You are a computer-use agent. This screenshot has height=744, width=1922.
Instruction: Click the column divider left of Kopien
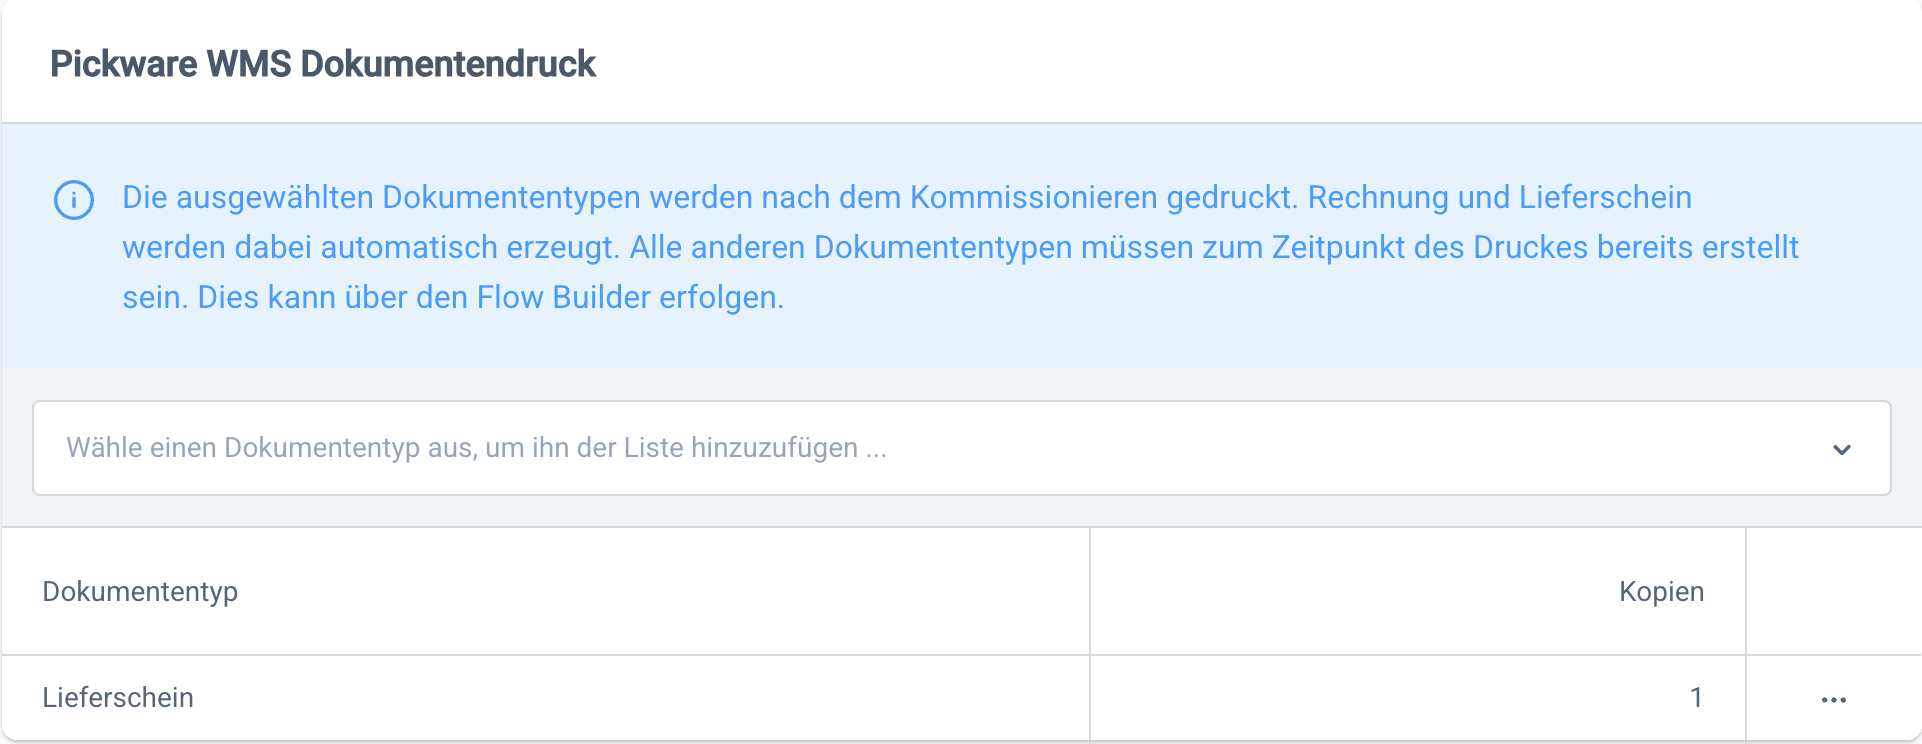(x=1090, y=592)
